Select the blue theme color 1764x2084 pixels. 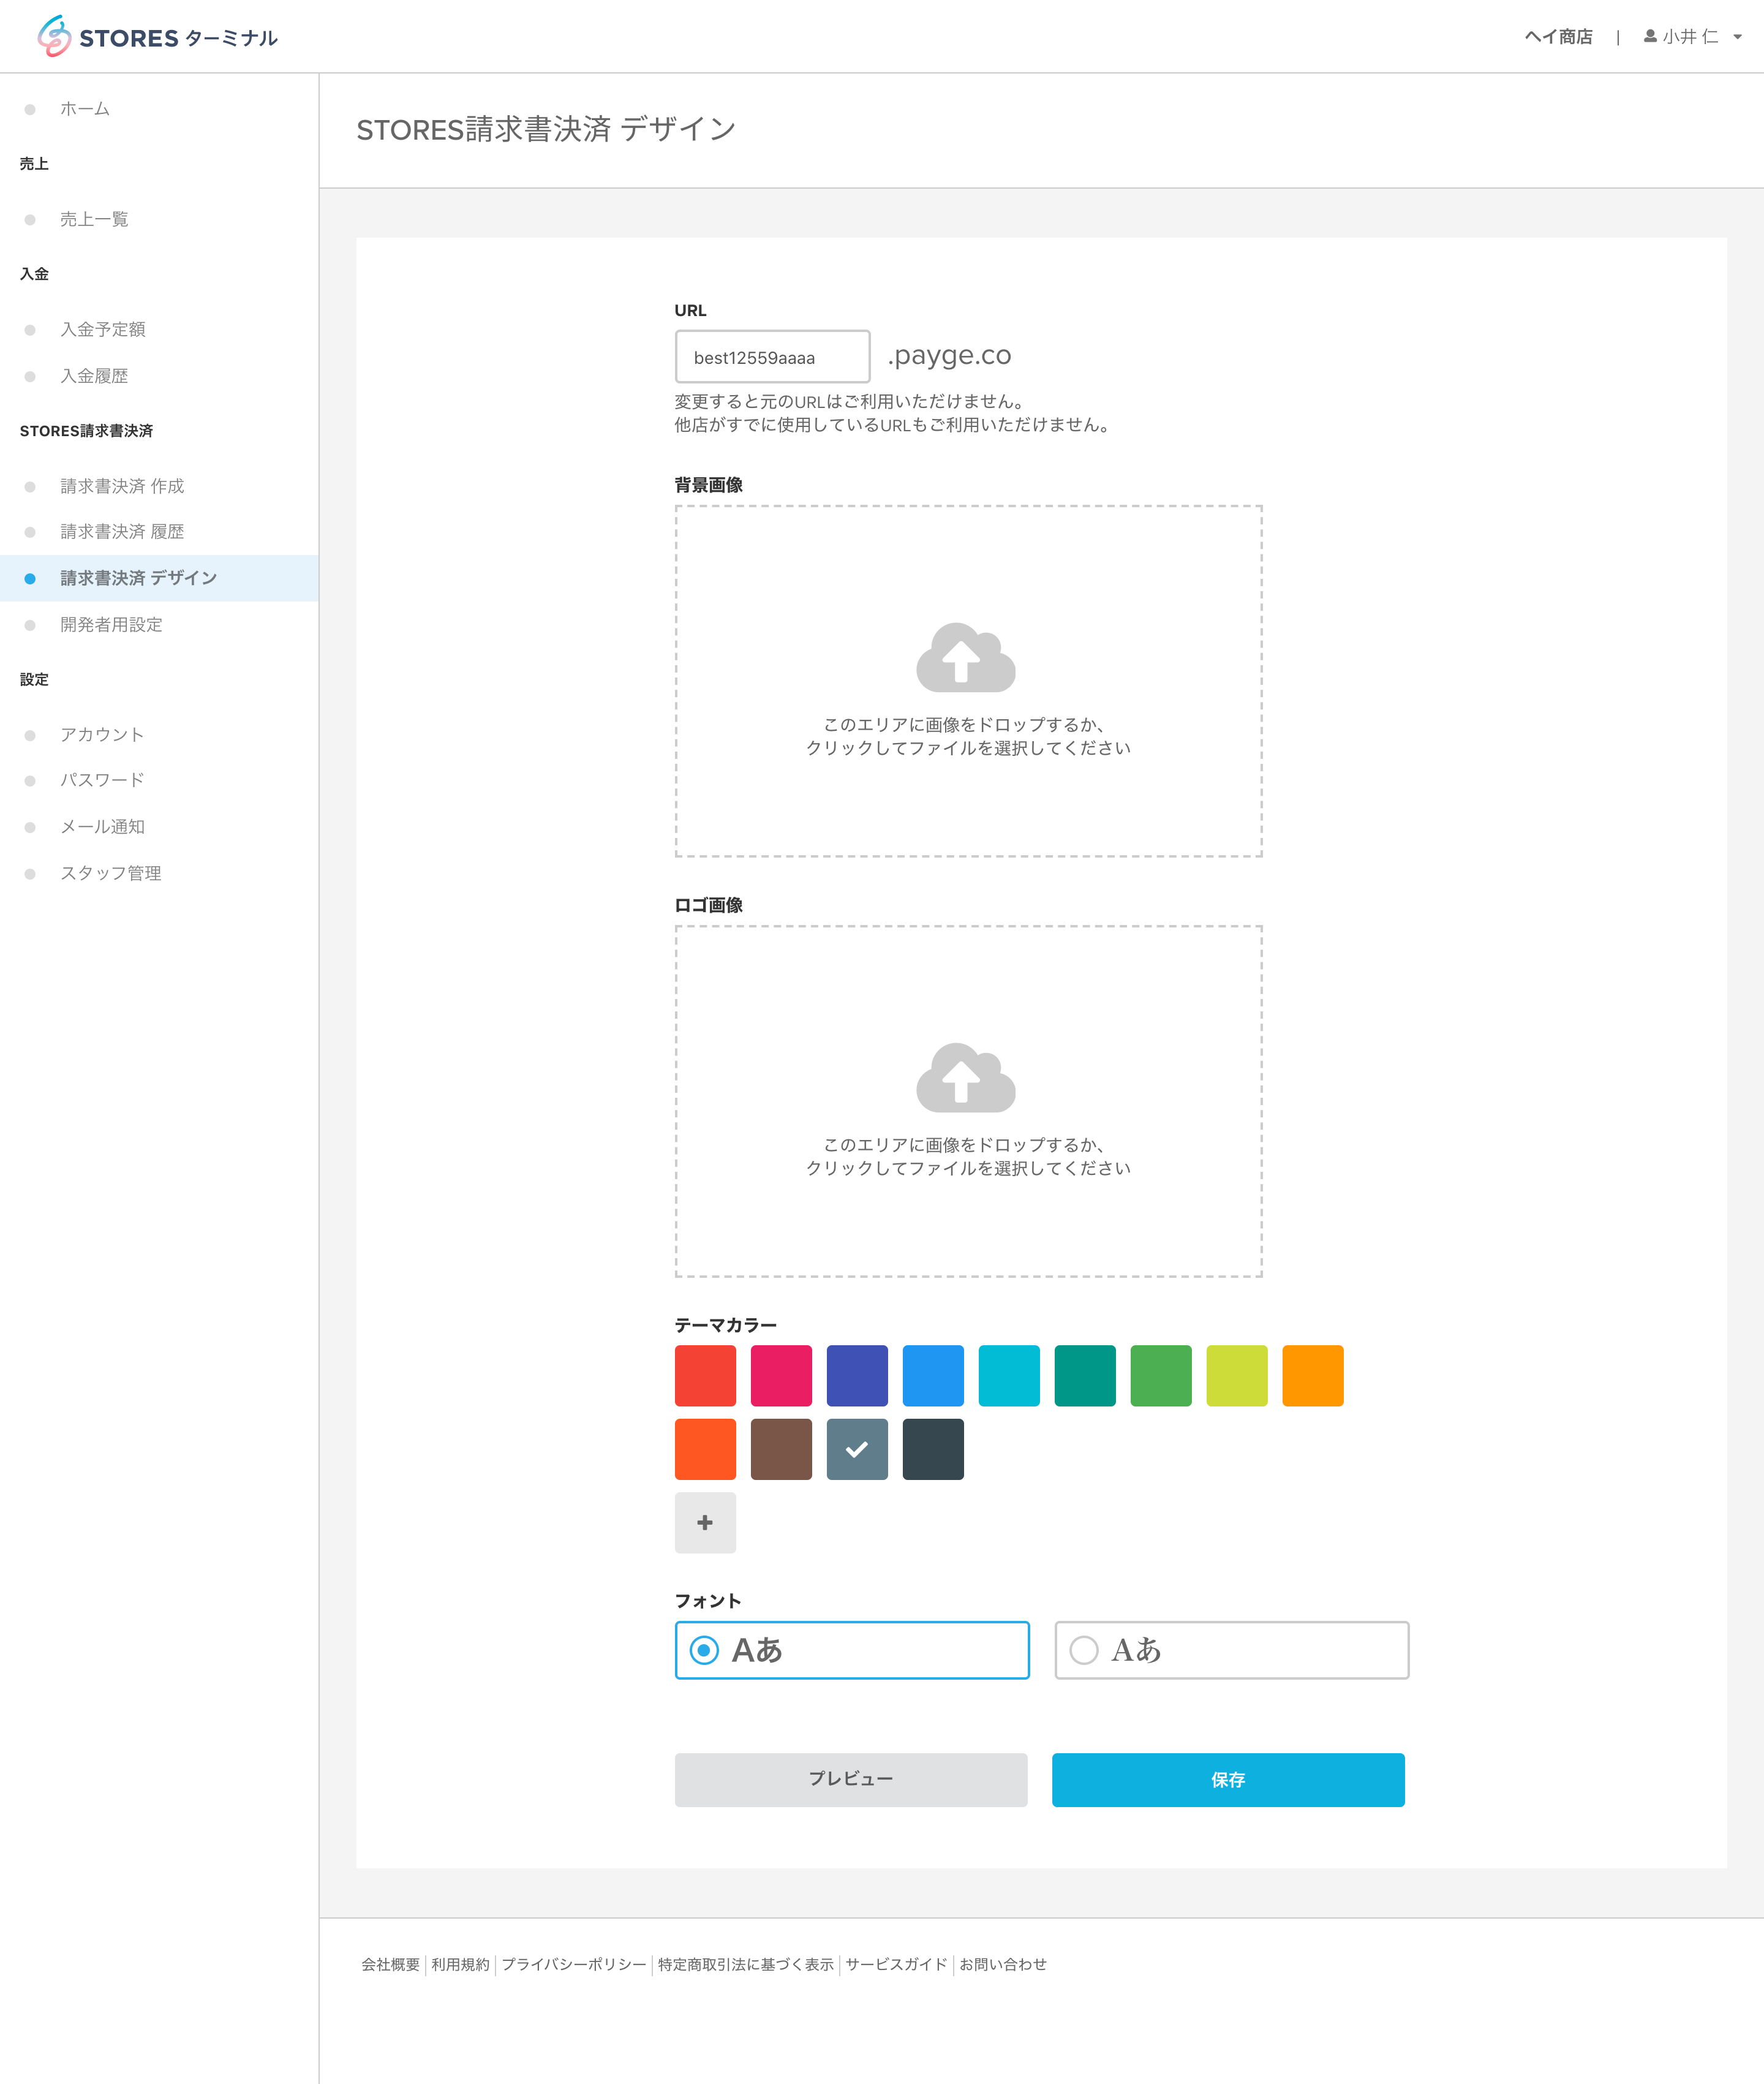pos(933,1375)
